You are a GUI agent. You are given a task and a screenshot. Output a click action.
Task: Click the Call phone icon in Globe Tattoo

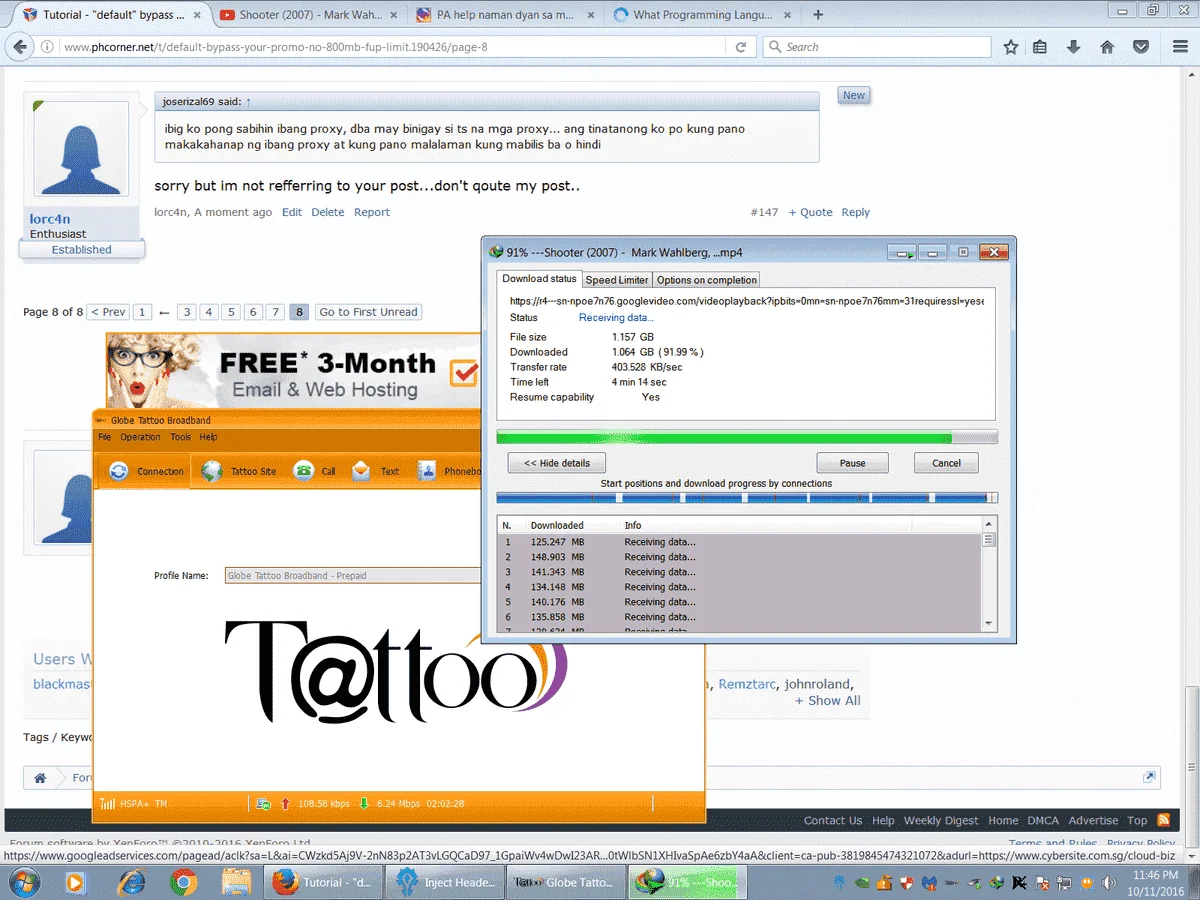pyautogui.click(x=303, y=471)
